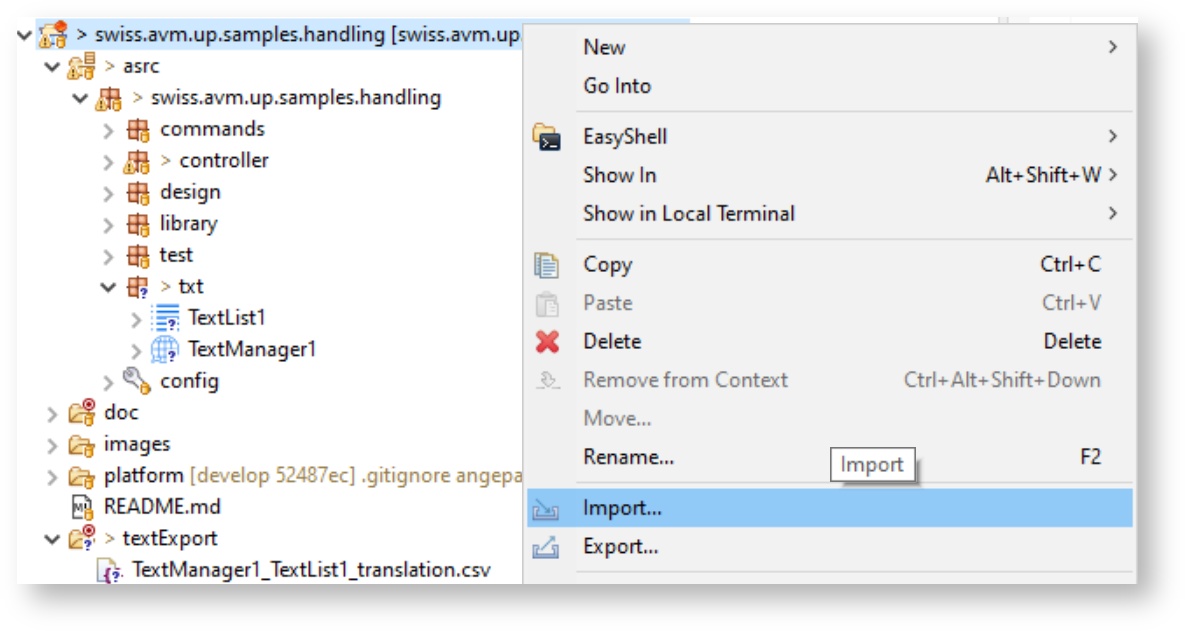Collapse the textExport folder
The image size is (1186, 632).
52,539
